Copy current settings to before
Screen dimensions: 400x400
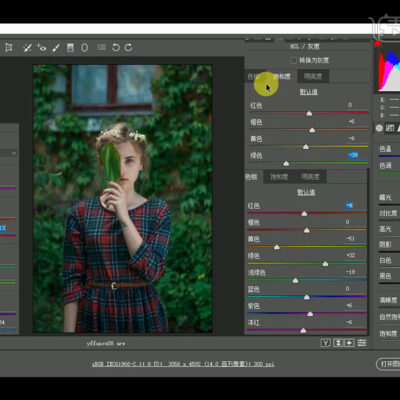349,343
